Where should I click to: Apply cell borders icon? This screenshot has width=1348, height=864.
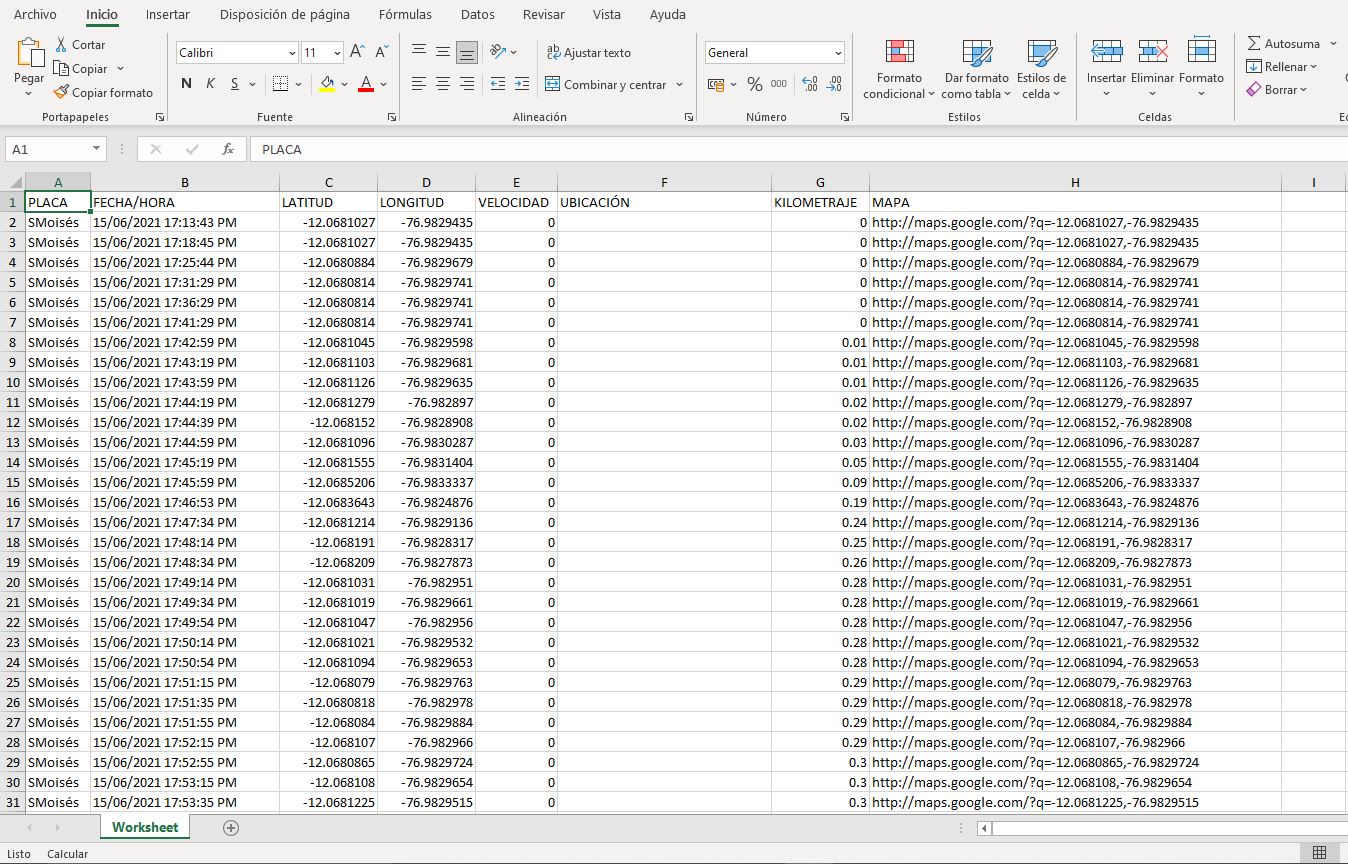coord(280,84)
